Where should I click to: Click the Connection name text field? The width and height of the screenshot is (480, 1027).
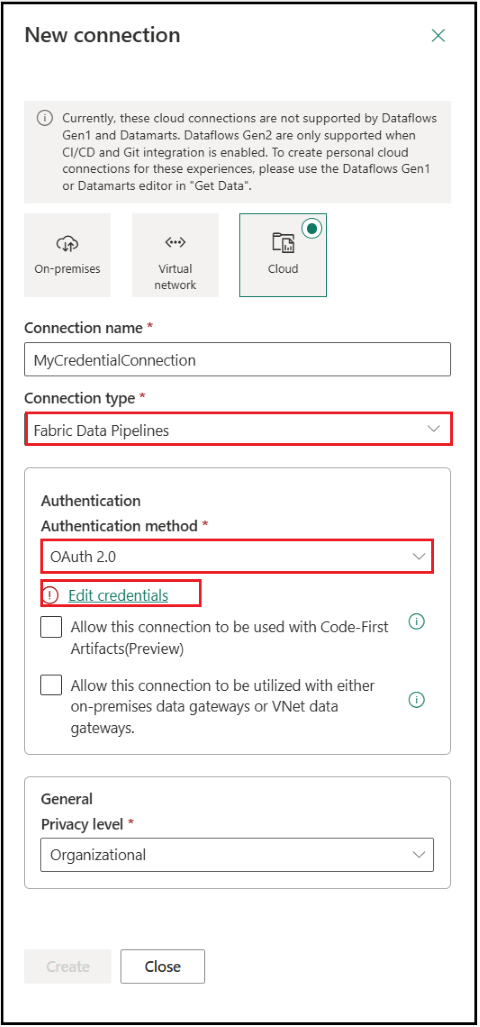238,360
